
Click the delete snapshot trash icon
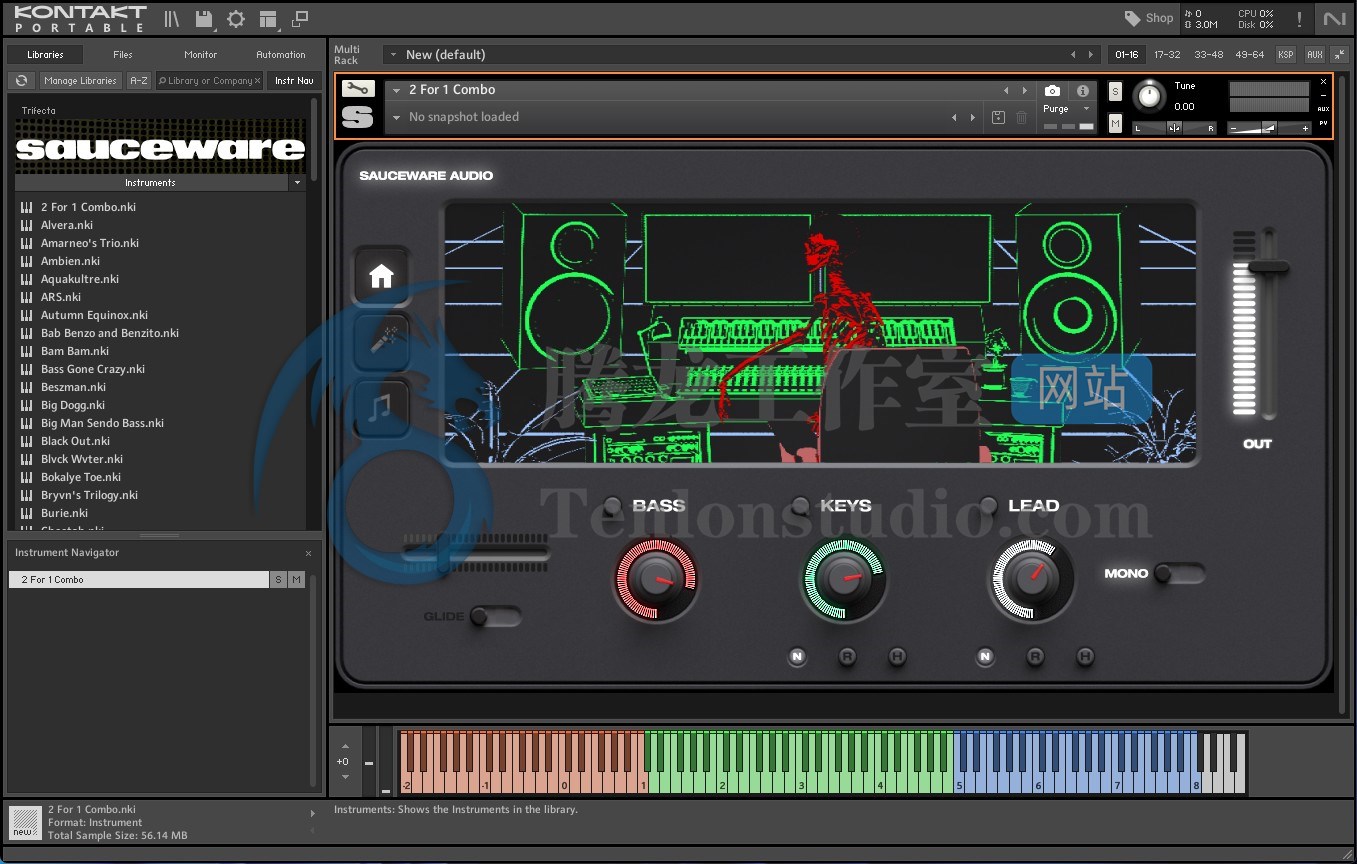(x=1021, y=117)
